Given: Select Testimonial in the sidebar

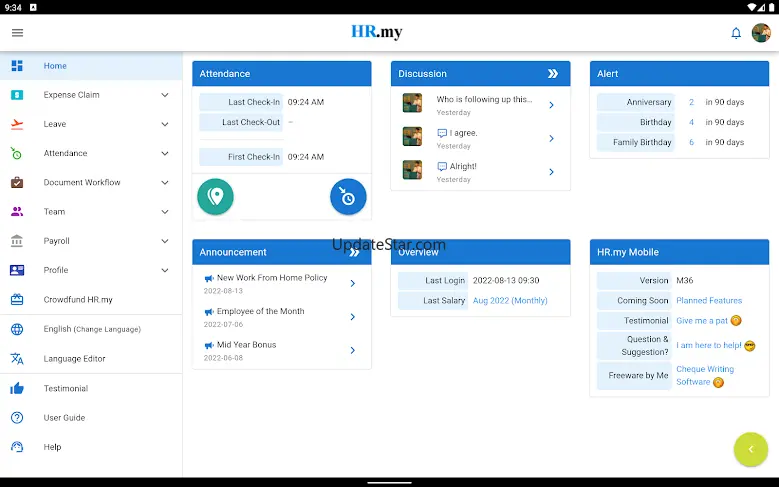Looking at the screenshot, I should click(x=91, y=388).
